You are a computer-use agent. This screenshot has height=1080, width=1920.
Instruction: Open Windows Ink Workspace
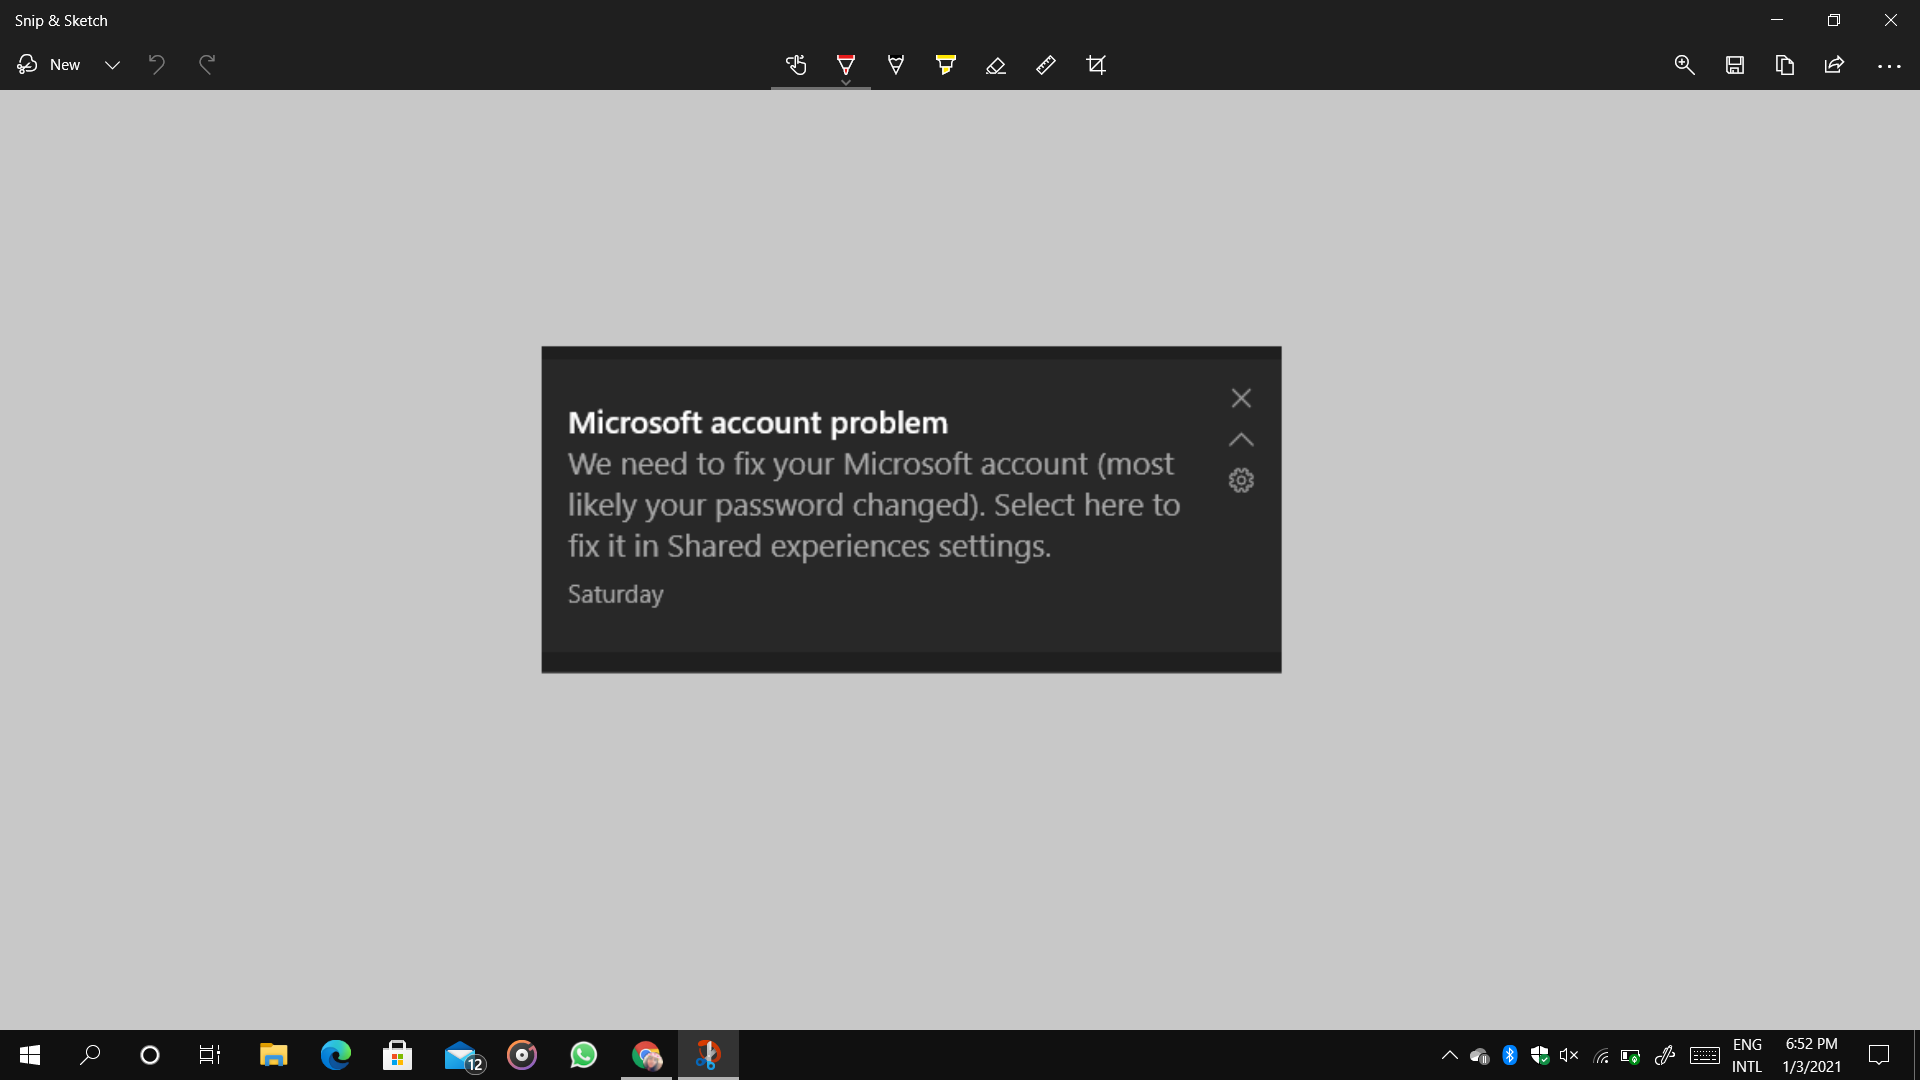click(x=1665, y=1055)
